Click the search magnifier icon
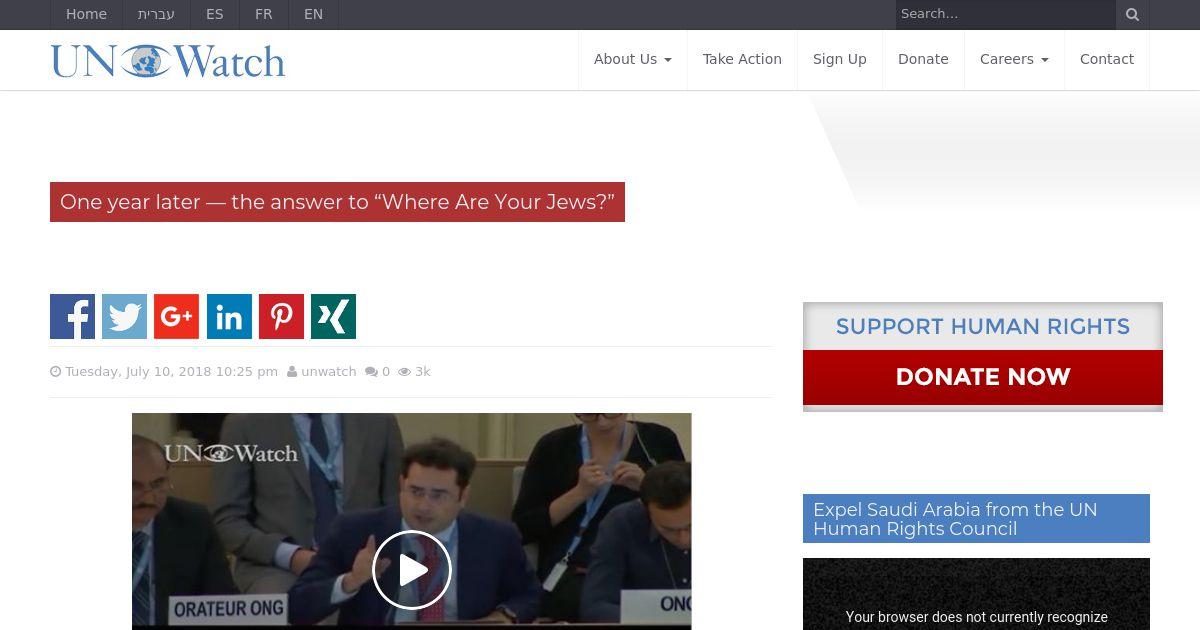The image size is (1200, 630). (1132, 14)
